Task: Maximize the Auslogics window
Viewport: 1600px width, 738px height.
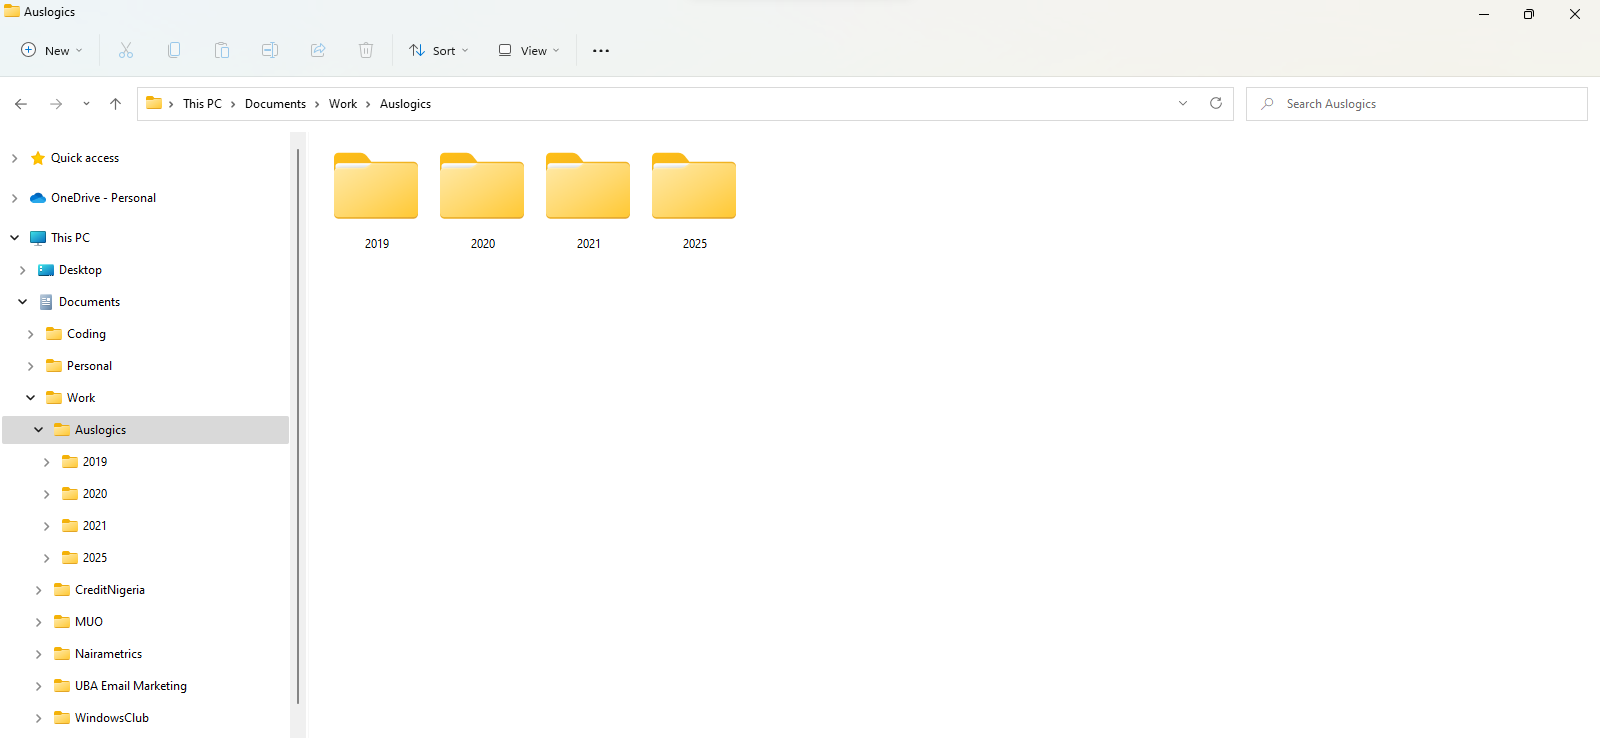Action: pos(1529,14)
